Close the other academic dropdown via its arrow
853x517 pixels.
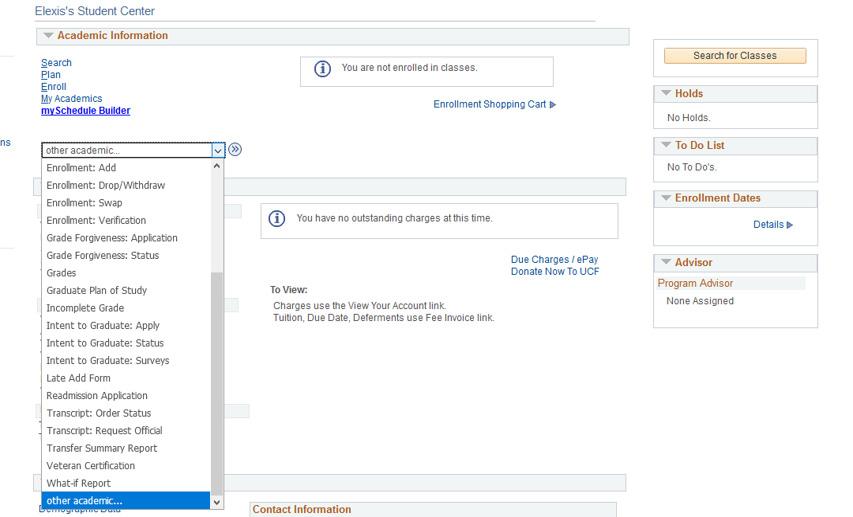point(218,150)
